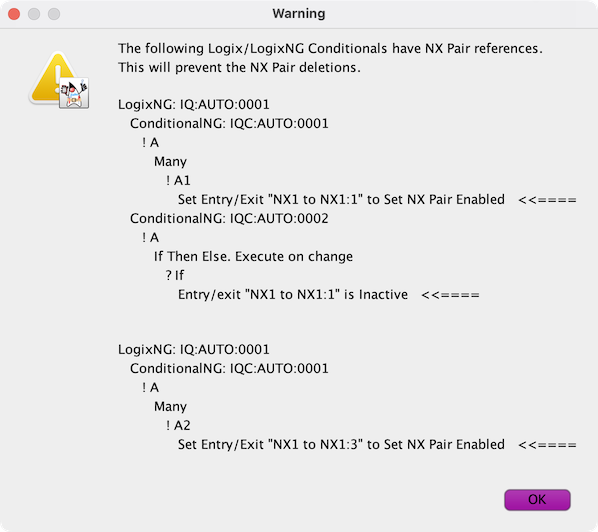Select 'If Then Else. Execute on change'

pos(253,257)
